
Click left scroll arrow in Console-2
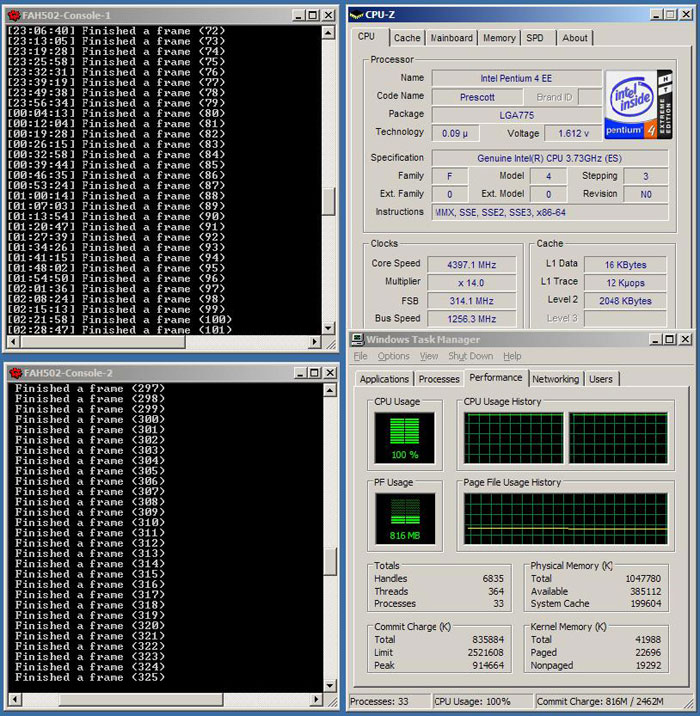15,699
